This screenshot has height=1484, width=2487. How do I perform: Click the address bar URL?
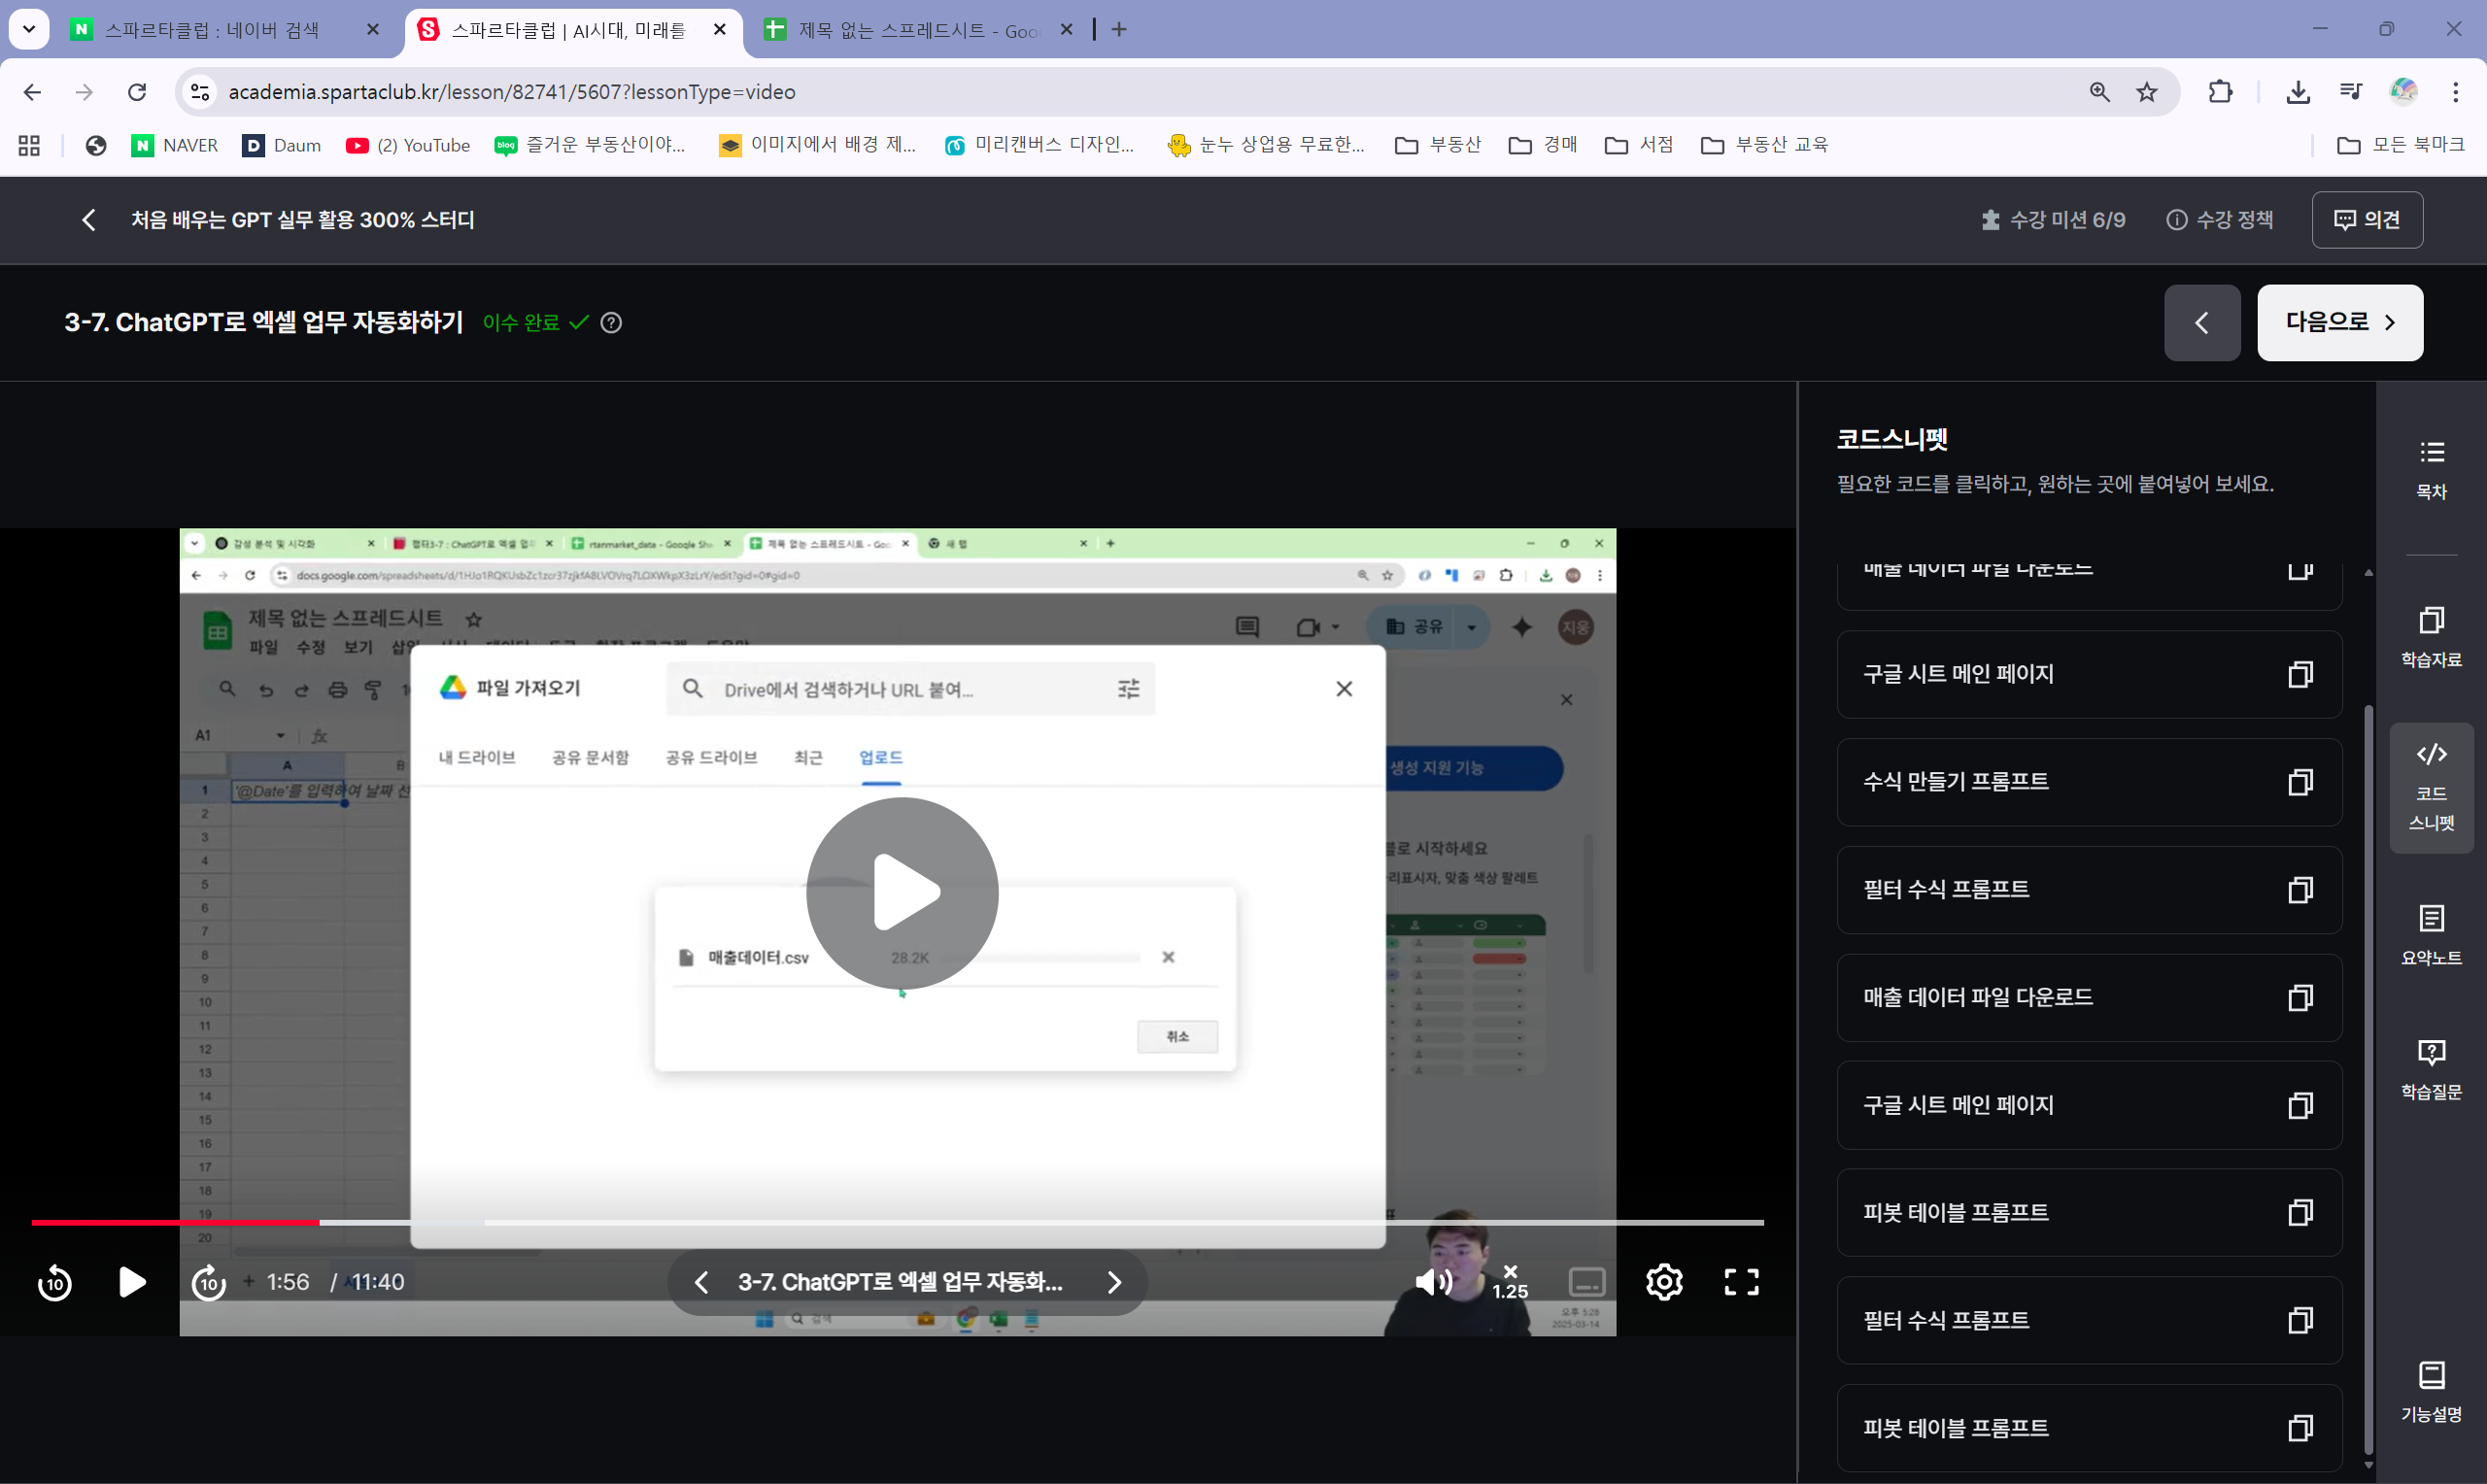click(x=512, y=92)
